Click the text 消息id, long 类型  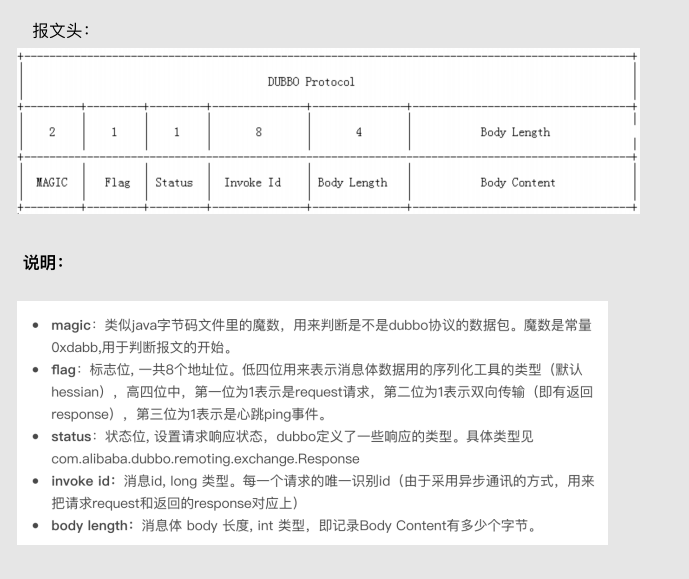click(176, 481)
